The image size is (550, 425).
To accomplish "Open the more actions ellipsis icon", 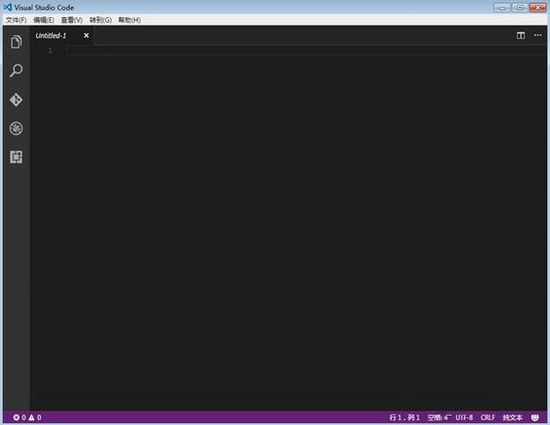I will click(538, 35).
